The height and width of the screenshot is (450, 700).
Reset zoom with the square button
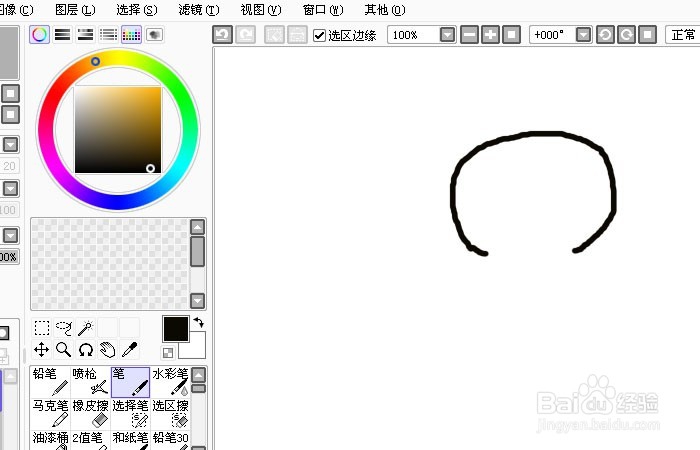coord(511,34)
